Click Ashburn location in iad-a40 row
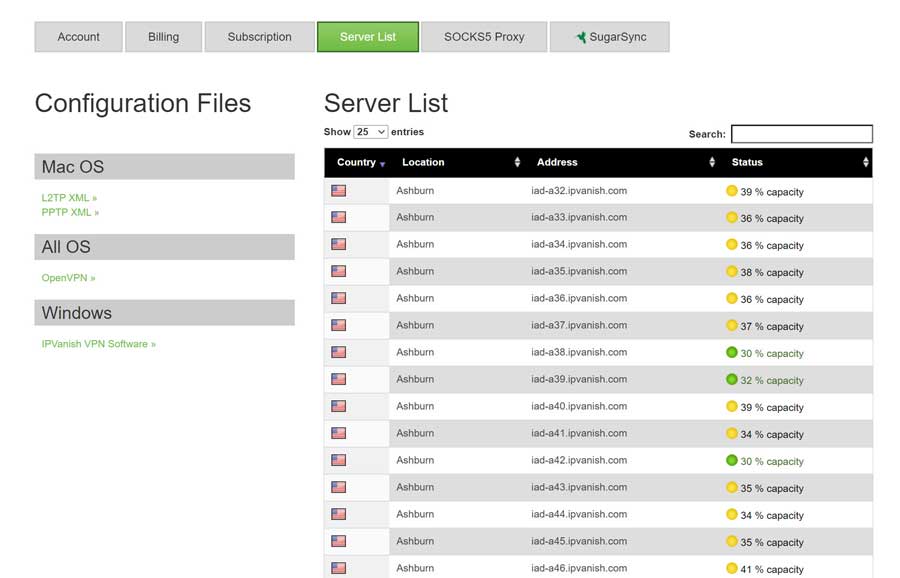 415,406
